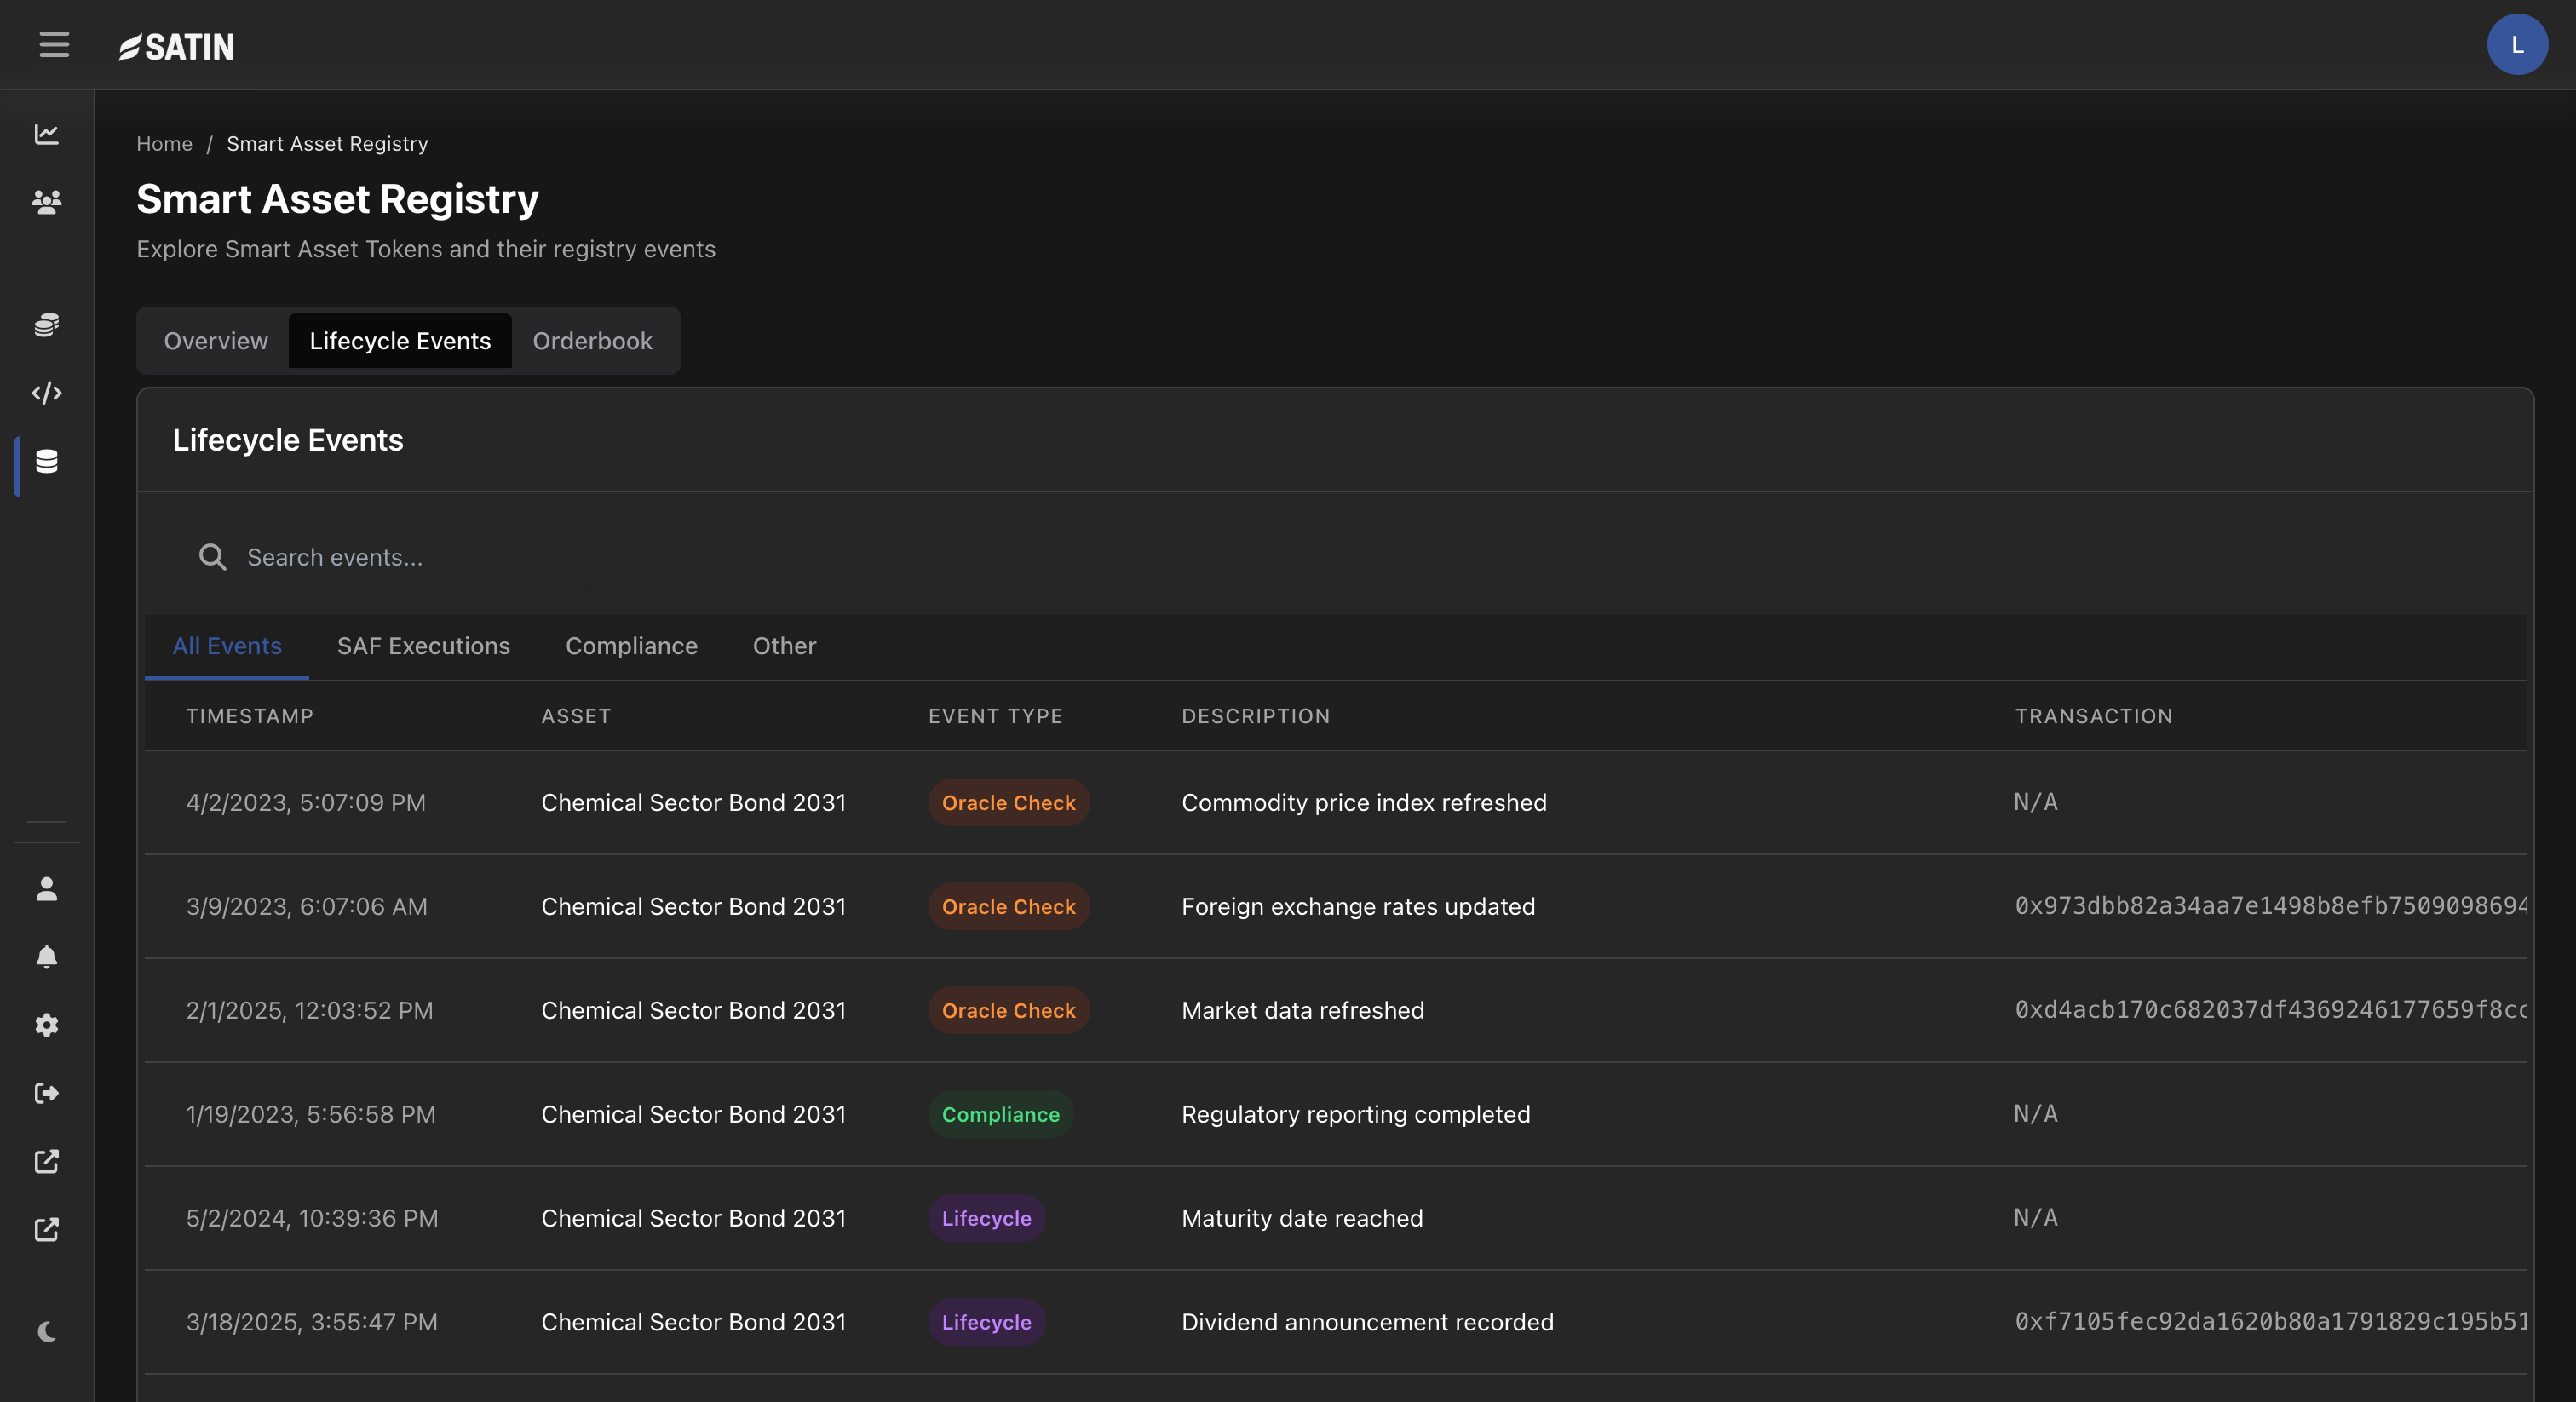The height and width of the screenshot is (1402, 2576).
Task: Open the hamburger menu
Action: pos(54,45)
